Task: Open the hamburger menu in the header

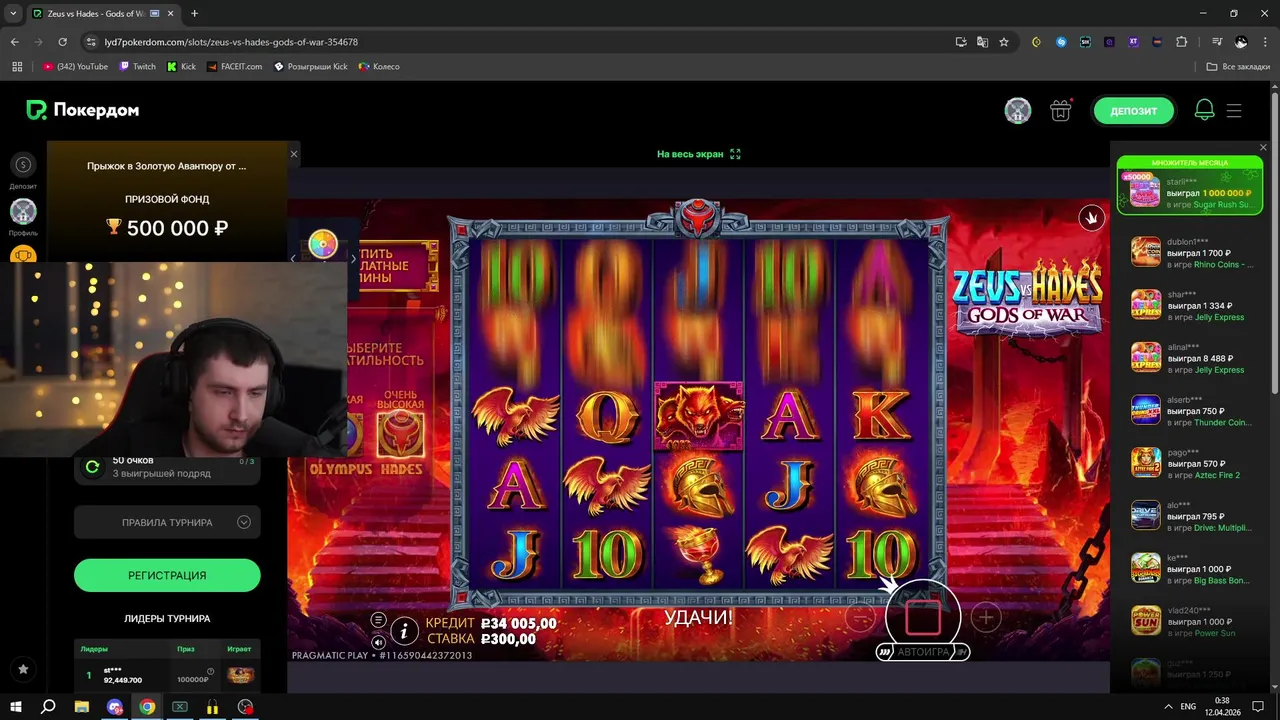Action: 1234,110
